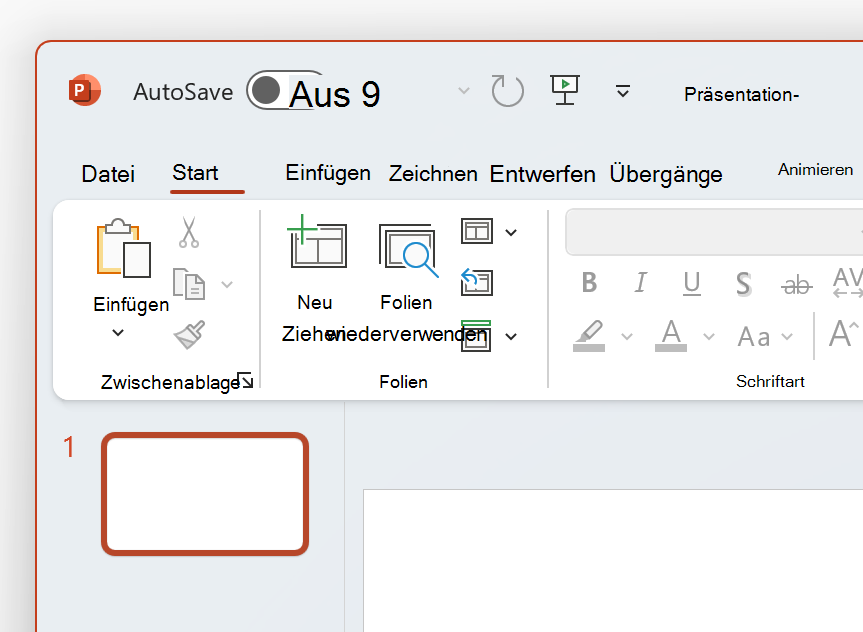Select slide 1 thumbnail

coord(205,494)
